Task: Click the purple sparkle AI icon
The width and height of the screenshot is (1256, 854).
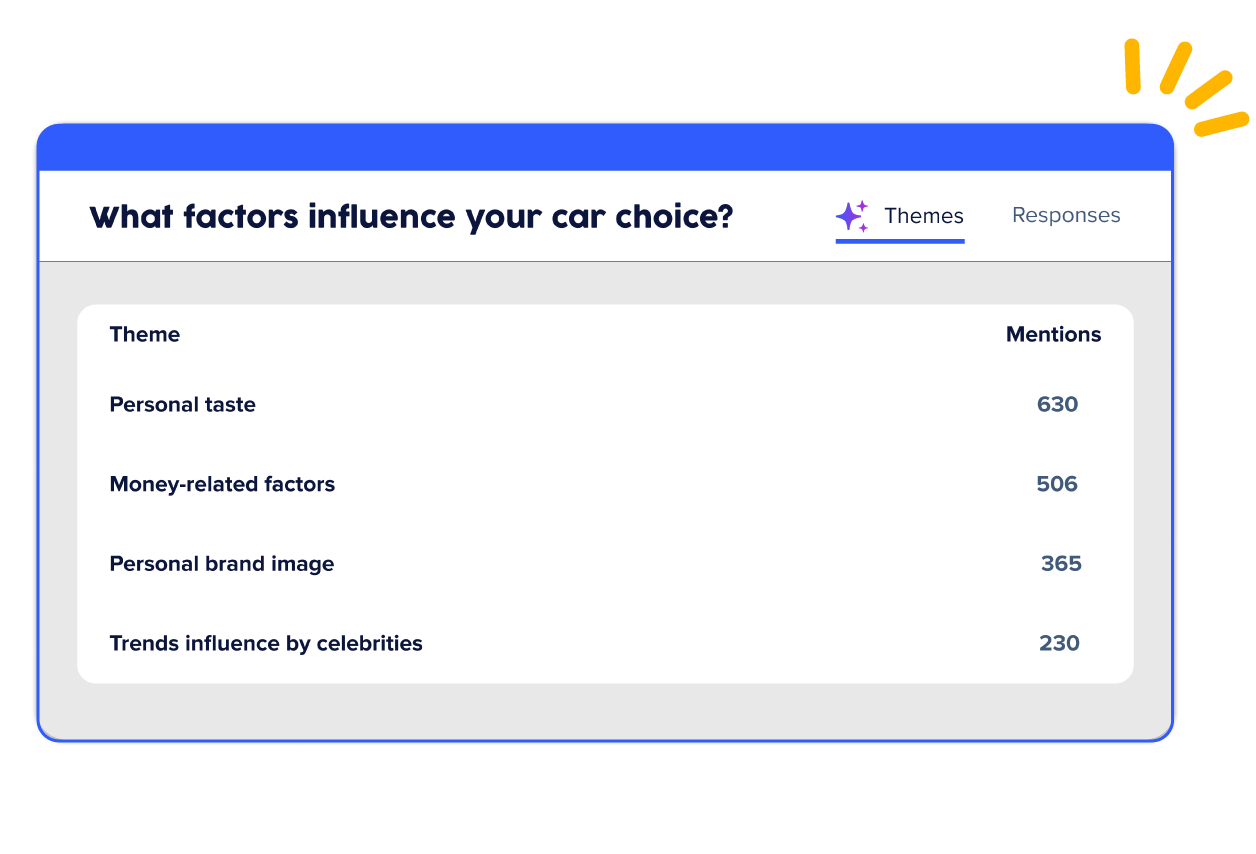Action: [x=852, y=216]
